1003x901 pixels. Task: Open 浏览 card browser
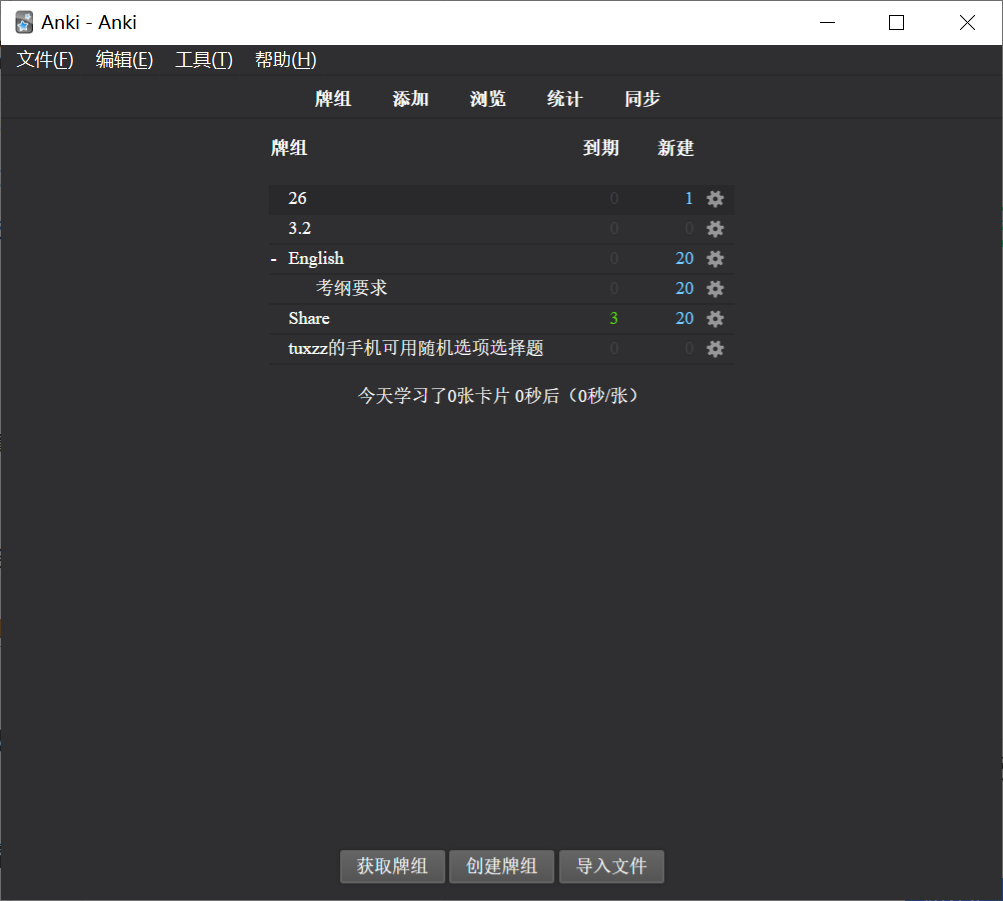(x=487, y=98)
